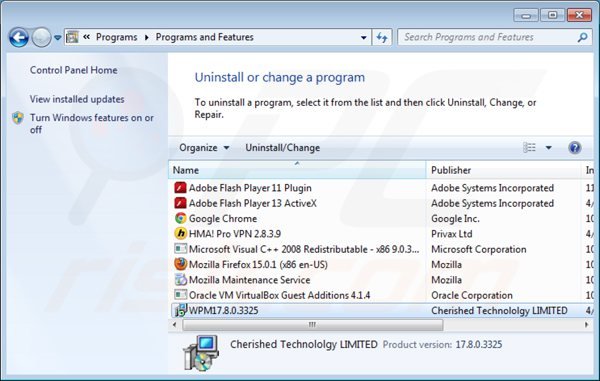Close the Programs and Features window
This screenshot has height=381, width=600.
[579, 15]
